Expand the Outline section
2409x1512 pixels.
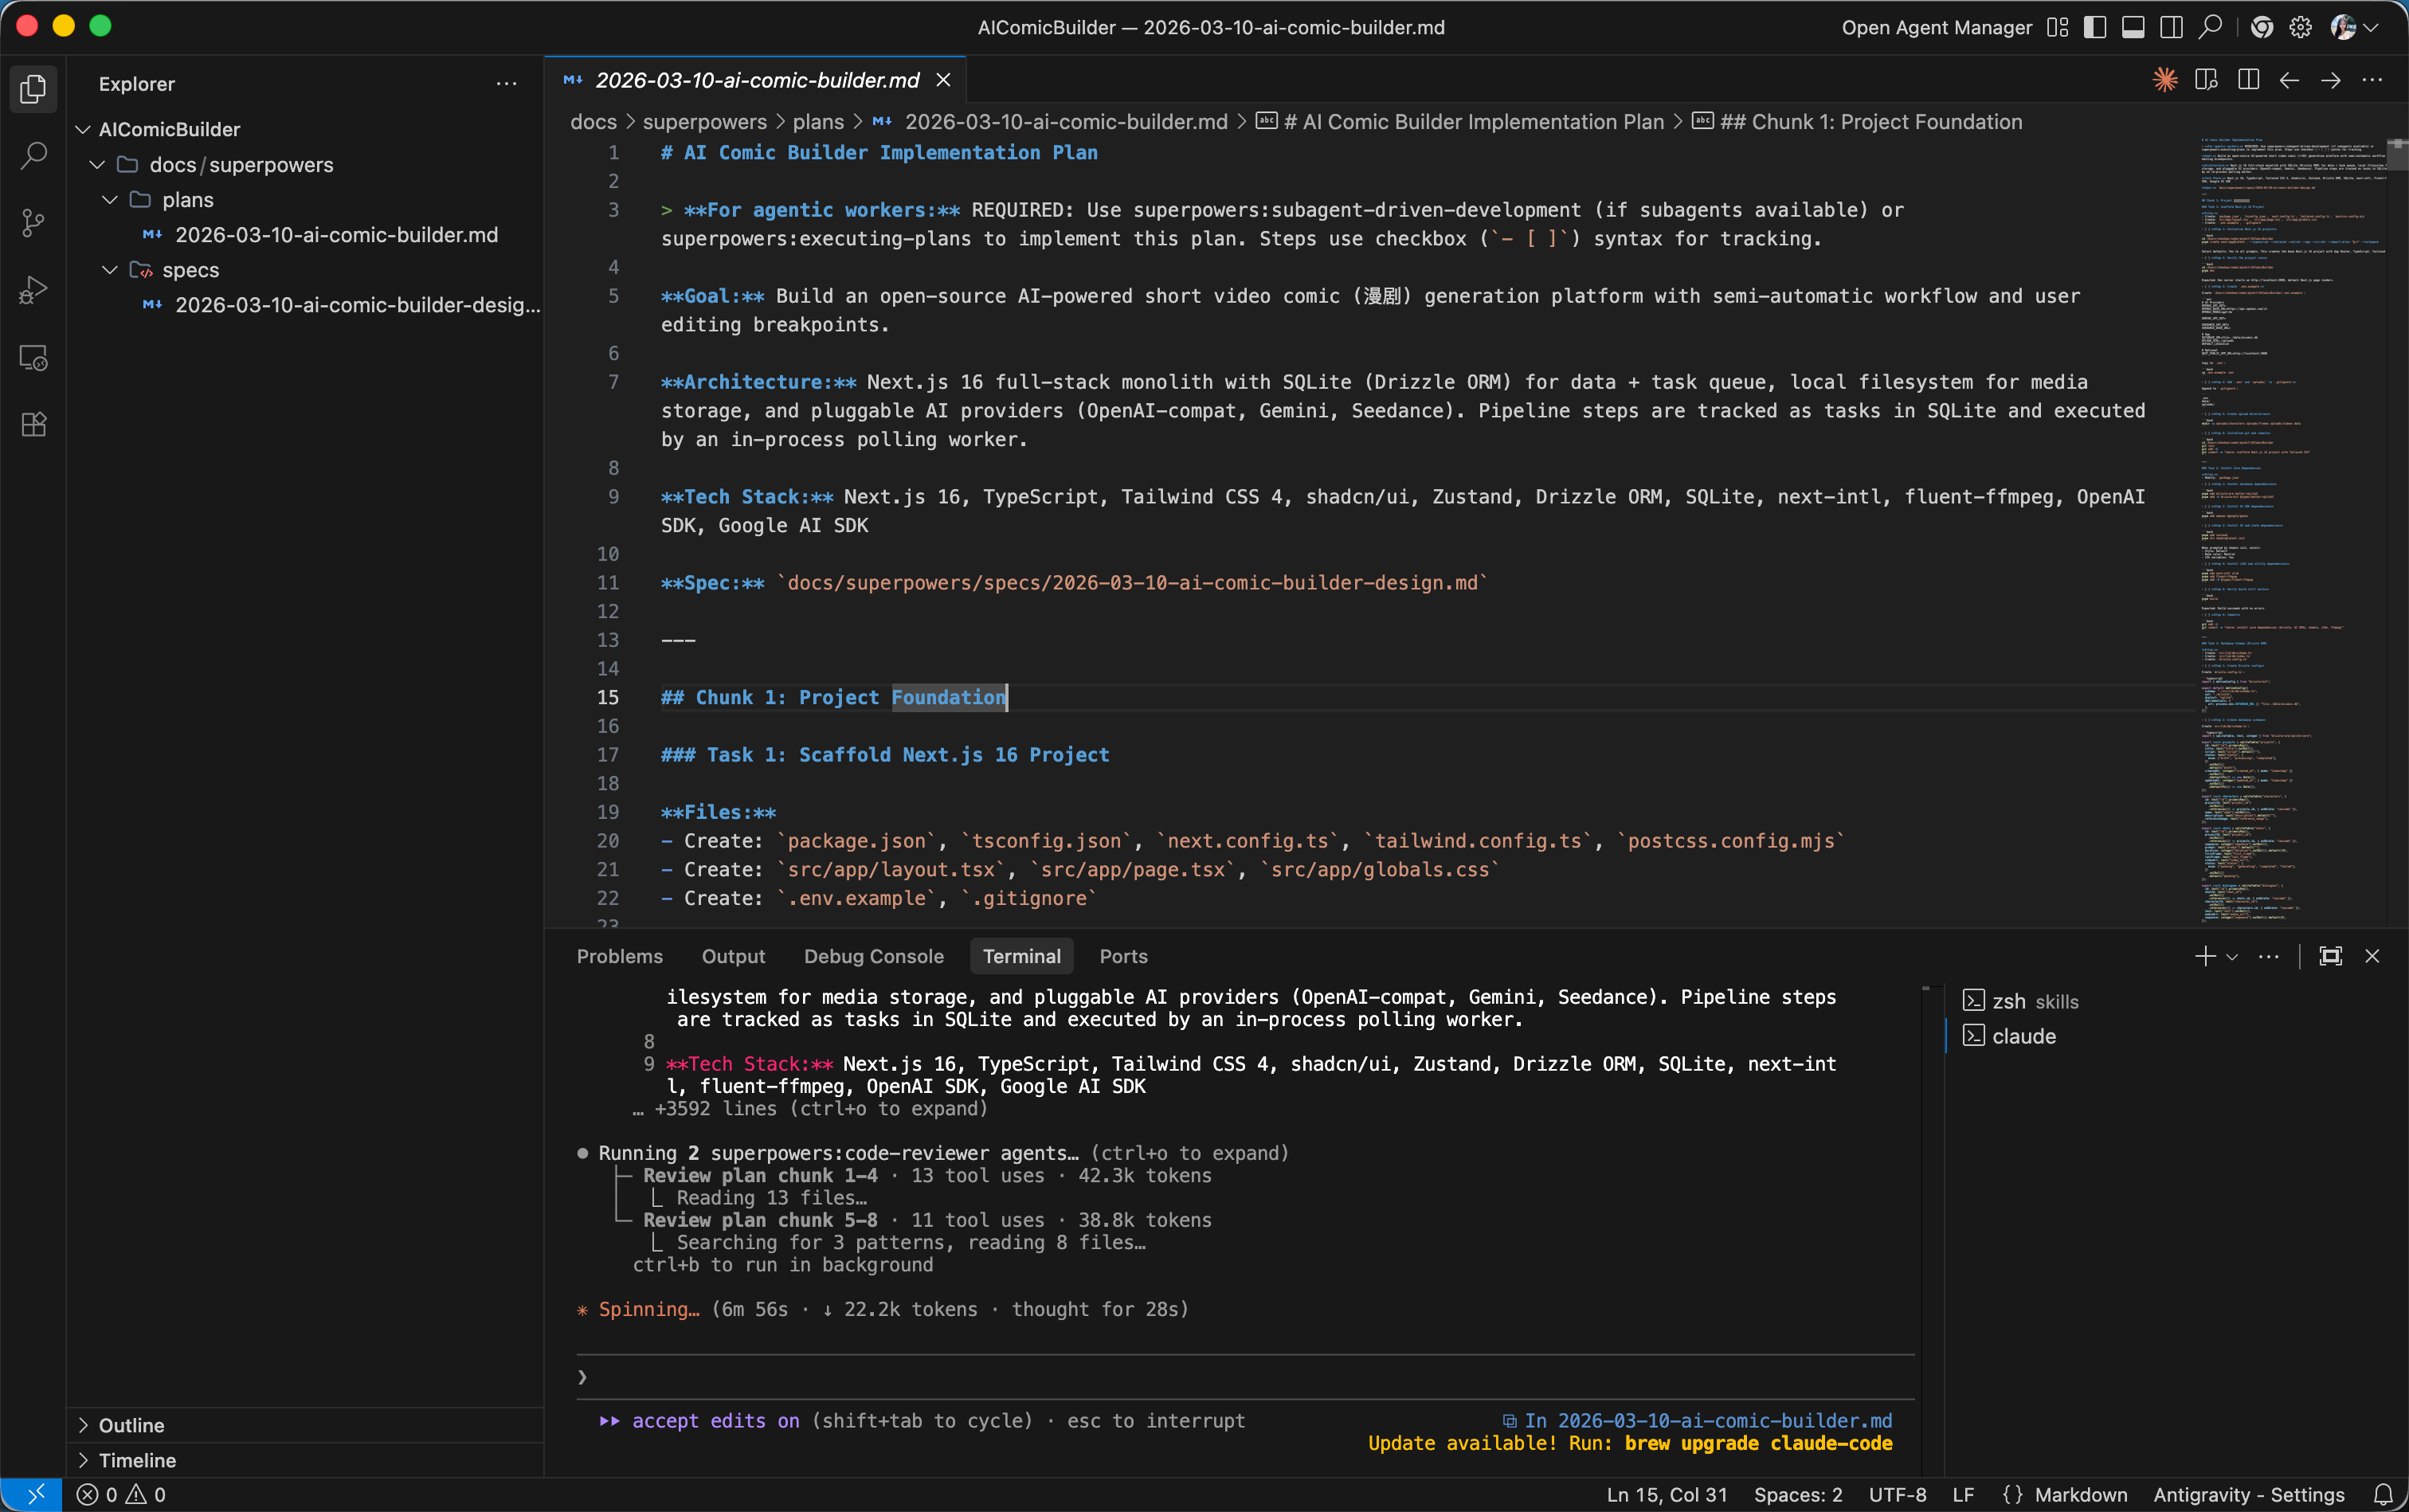131,1425
